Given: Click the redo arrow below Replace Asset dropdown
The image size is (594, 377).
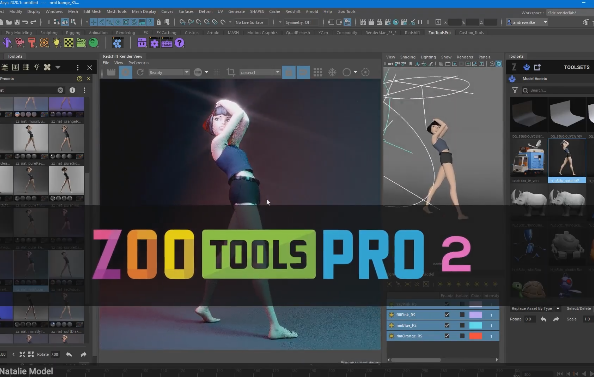Looking at the screenshot, I should [556, 319].
